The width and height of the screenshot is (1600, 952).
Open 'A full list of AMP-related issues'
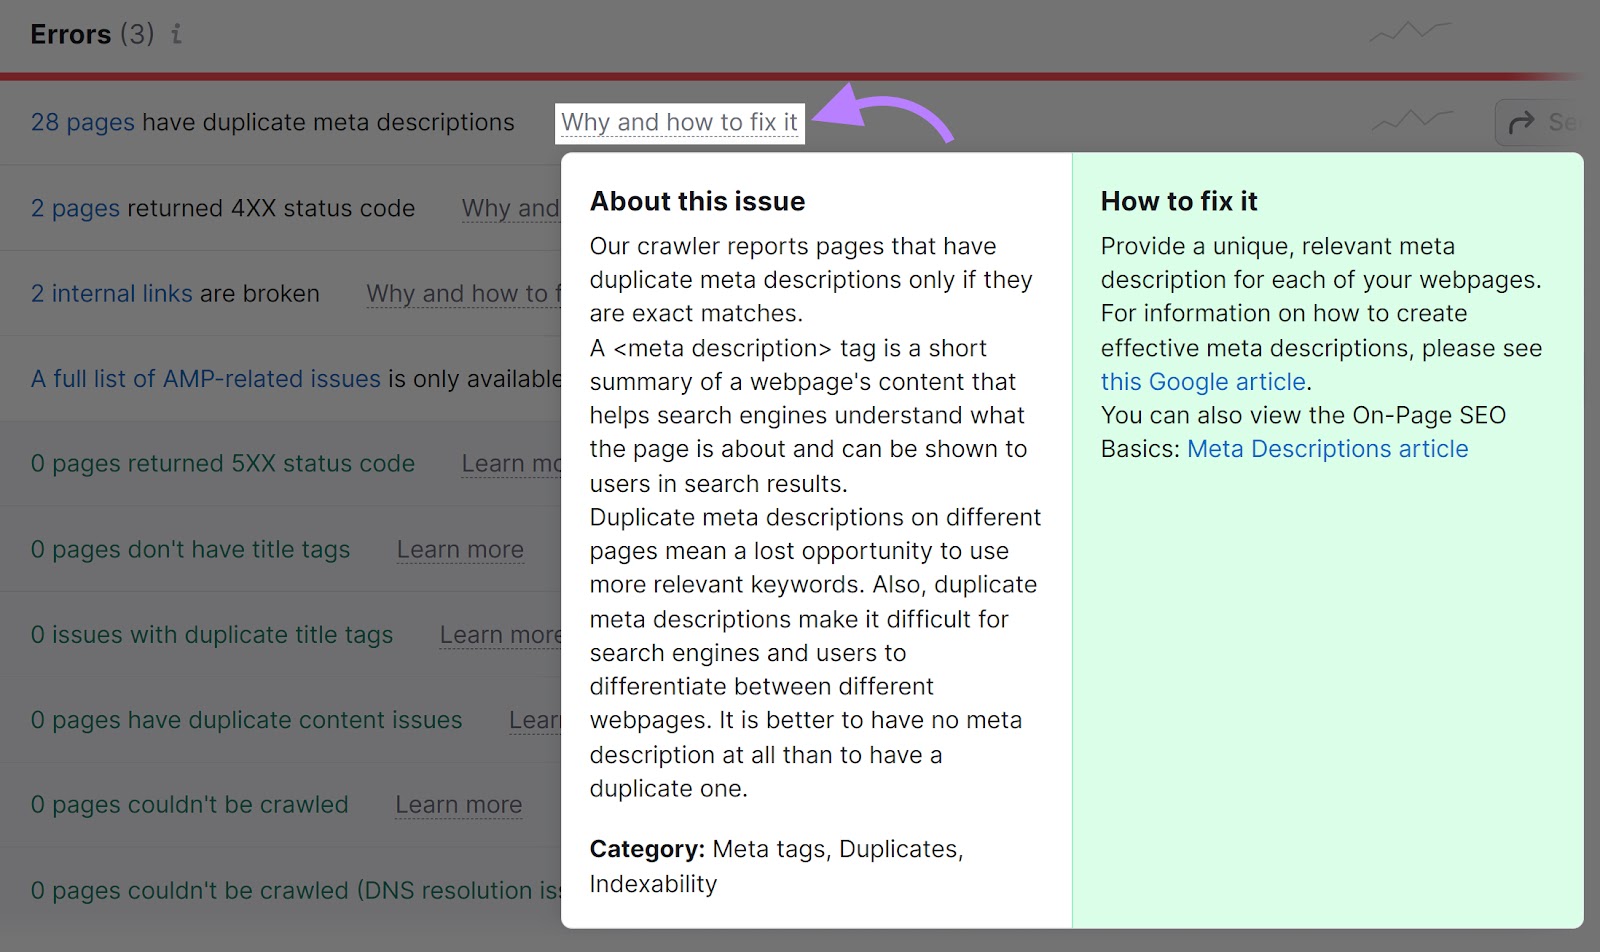tap(205, 379)
